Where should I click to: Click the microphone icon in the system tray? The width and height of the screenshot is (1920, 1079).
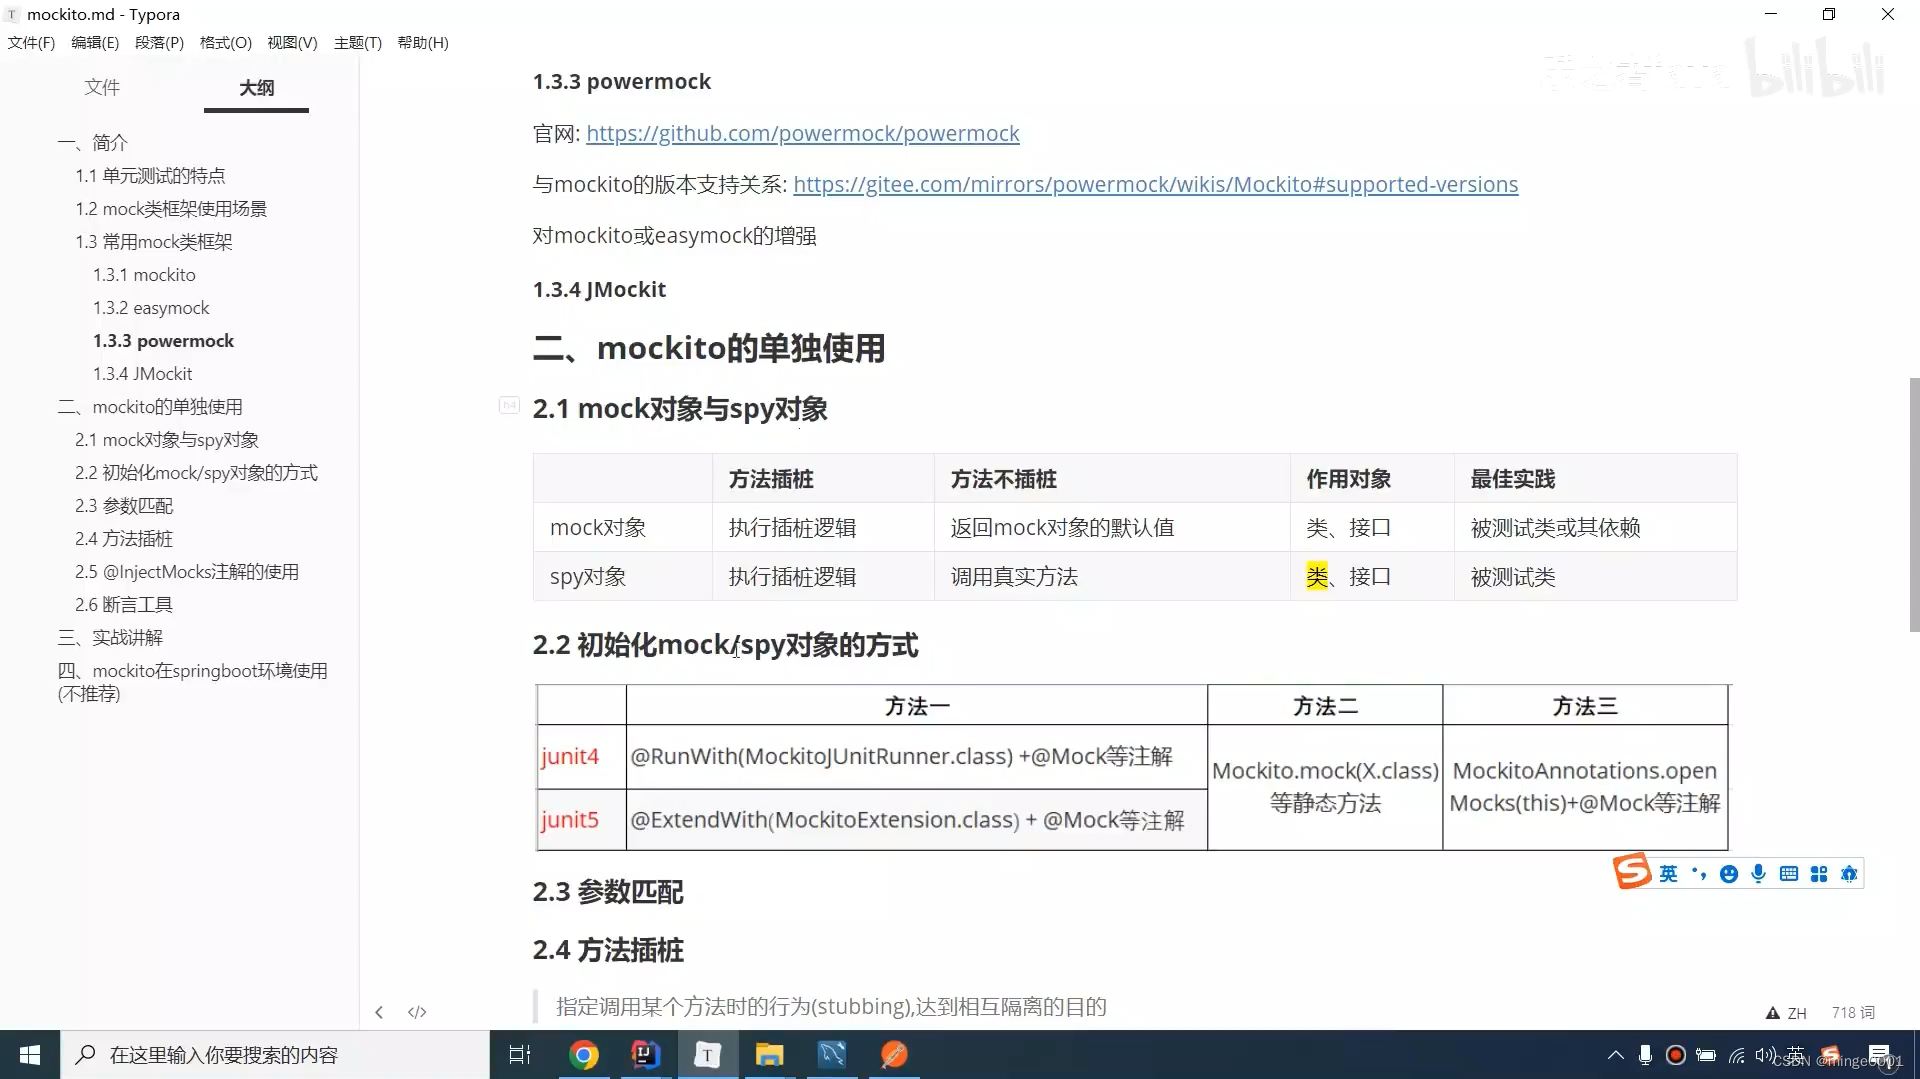click(1645, 1055)
